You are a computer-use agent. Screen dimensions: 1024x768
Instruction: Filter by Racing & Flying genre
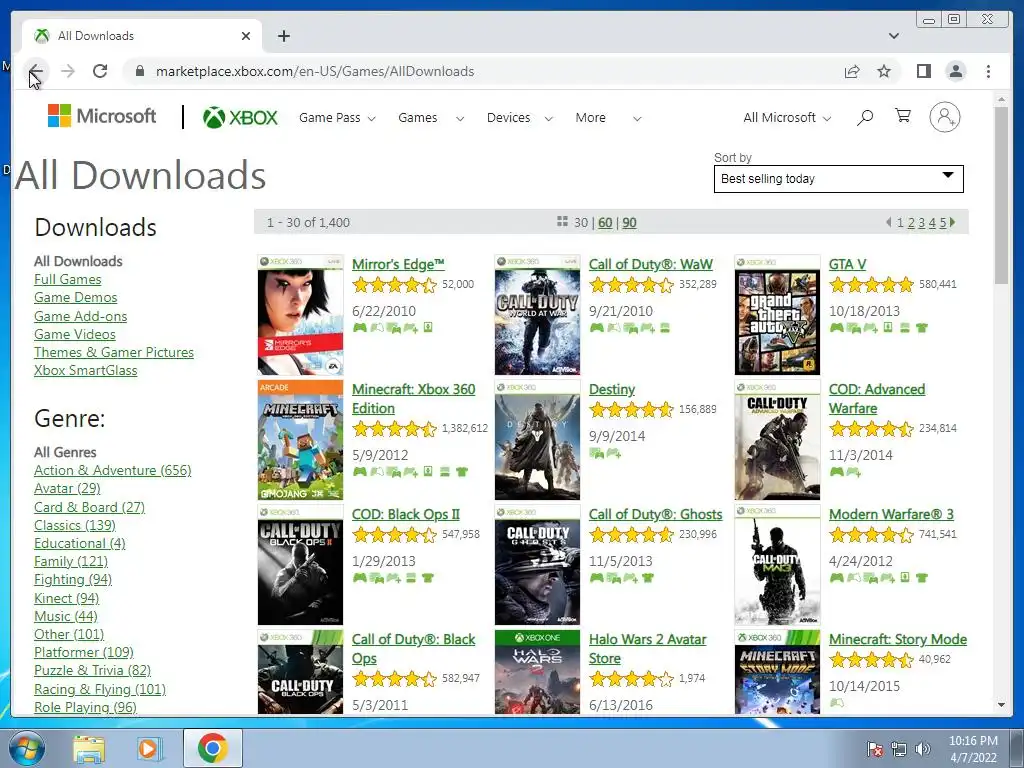(x=100, y=690)
